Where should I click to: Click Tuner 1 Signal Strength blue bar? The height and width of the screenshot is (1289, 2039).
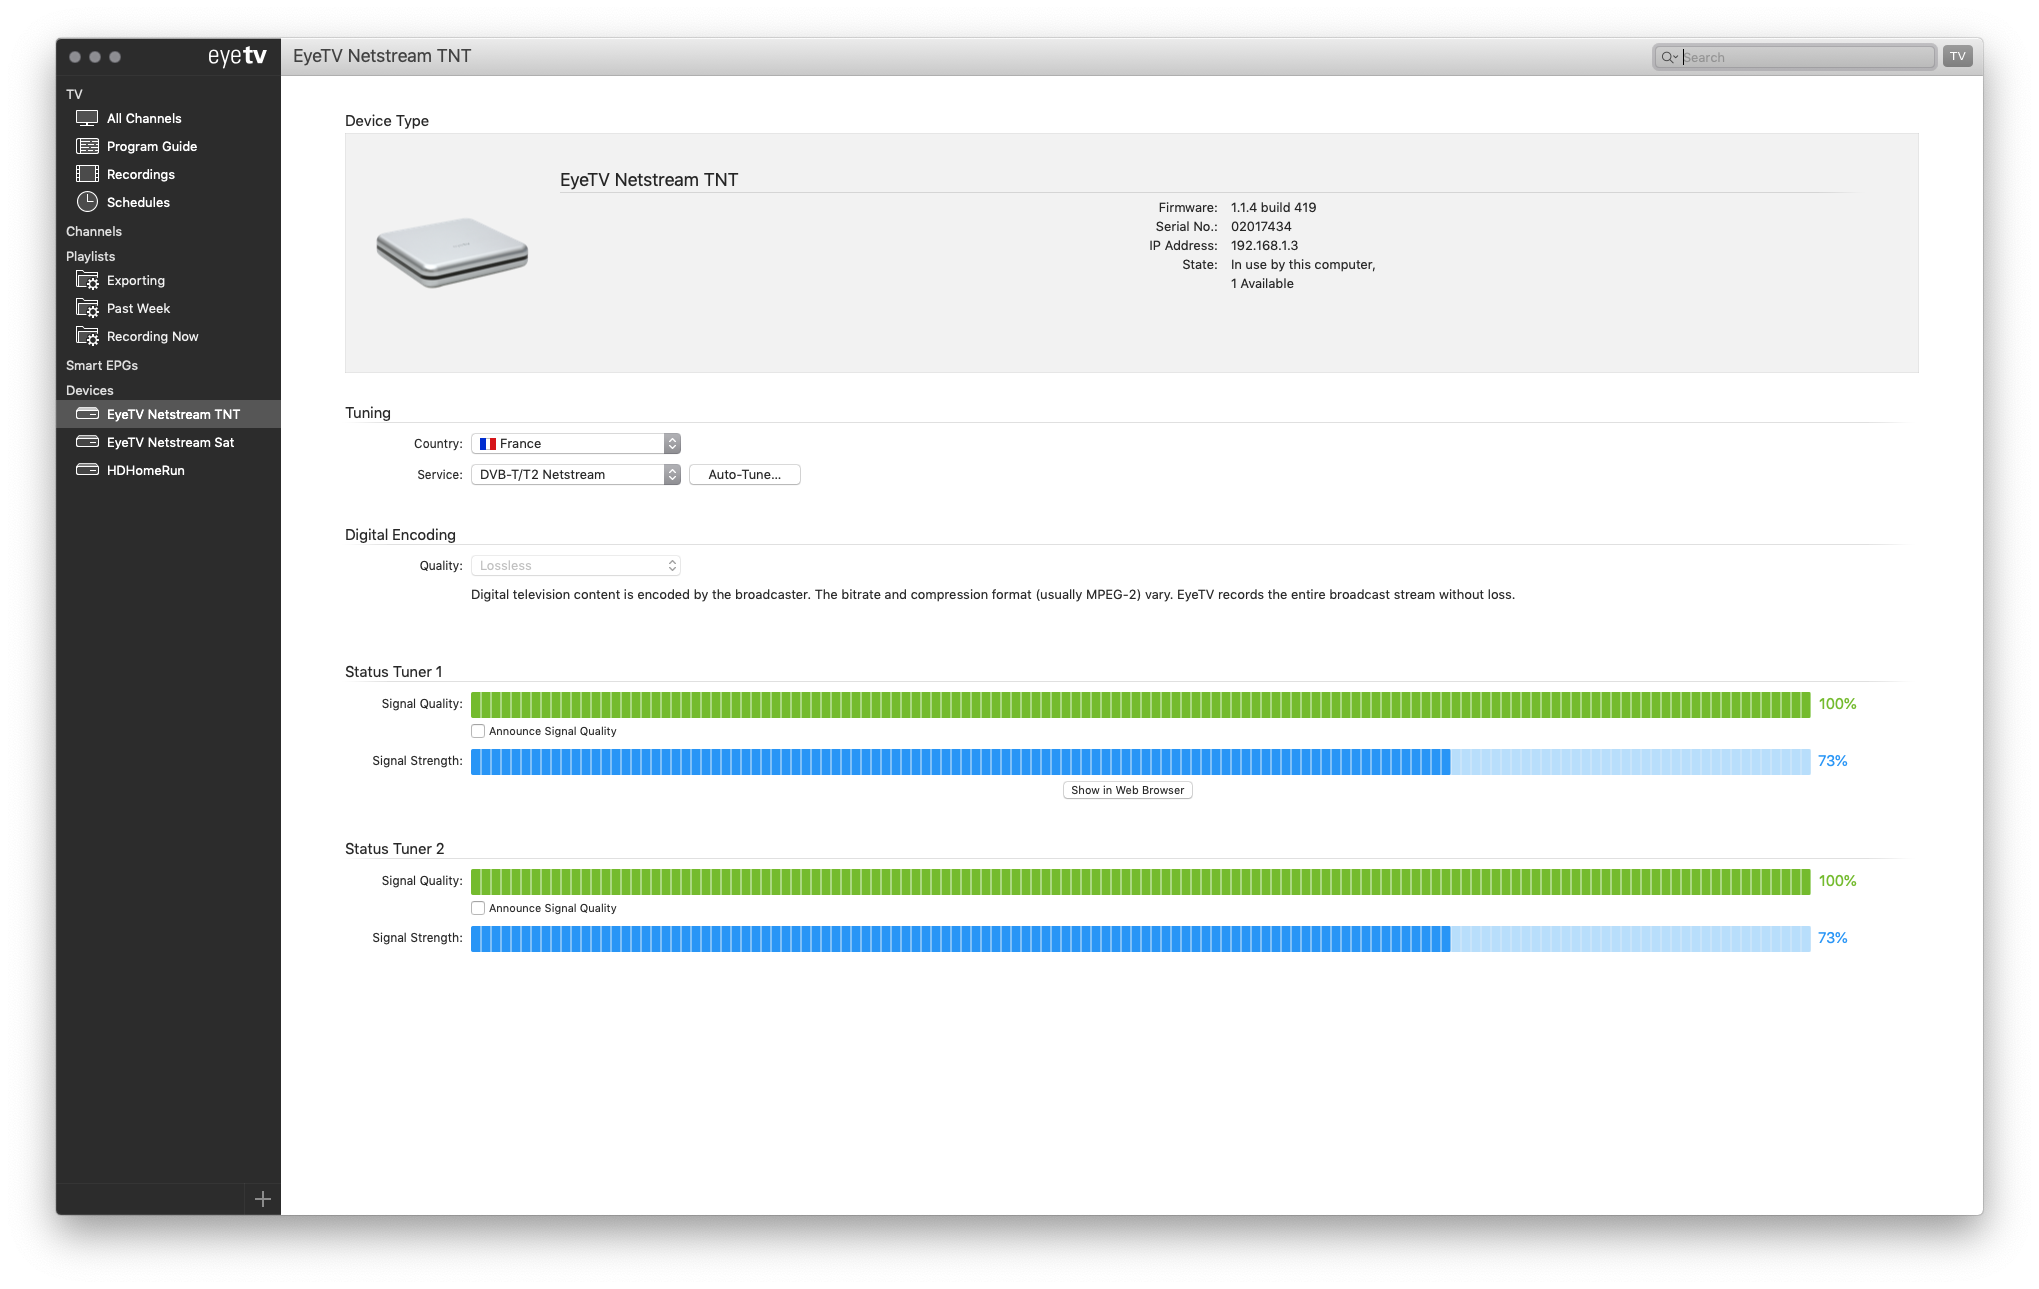tap(1140, 761)
